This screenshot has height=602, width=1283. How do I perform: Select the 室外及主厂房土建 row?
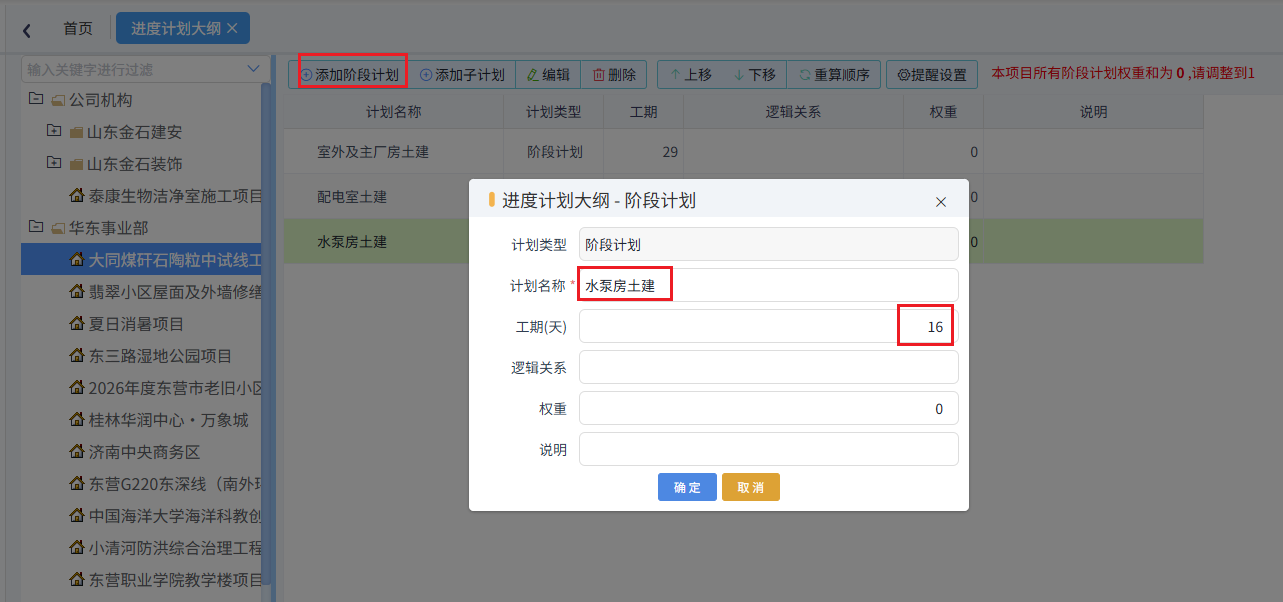pyautogui.click(x=743, y=152)
